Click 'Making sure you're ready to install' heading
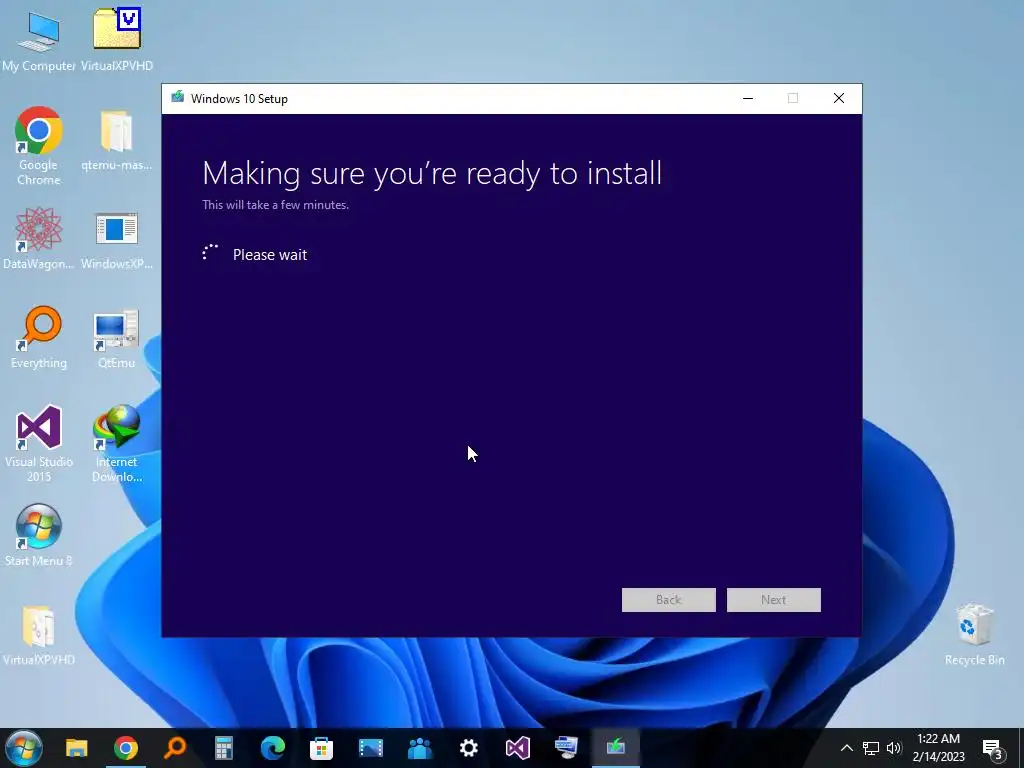 point(432,174)
